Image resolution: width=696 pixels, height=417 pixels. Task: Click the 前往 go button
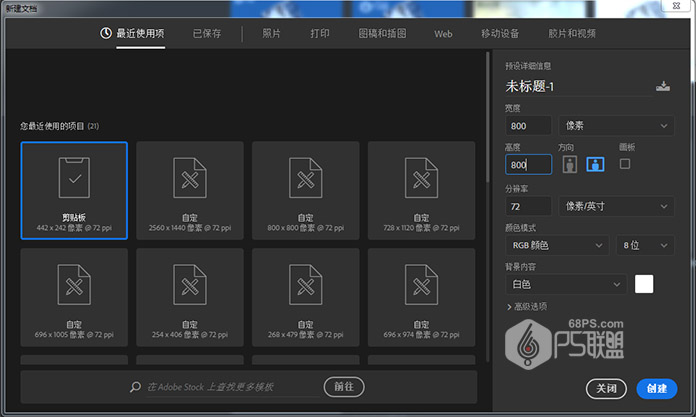pyautogui.click(x=344, y=387)
